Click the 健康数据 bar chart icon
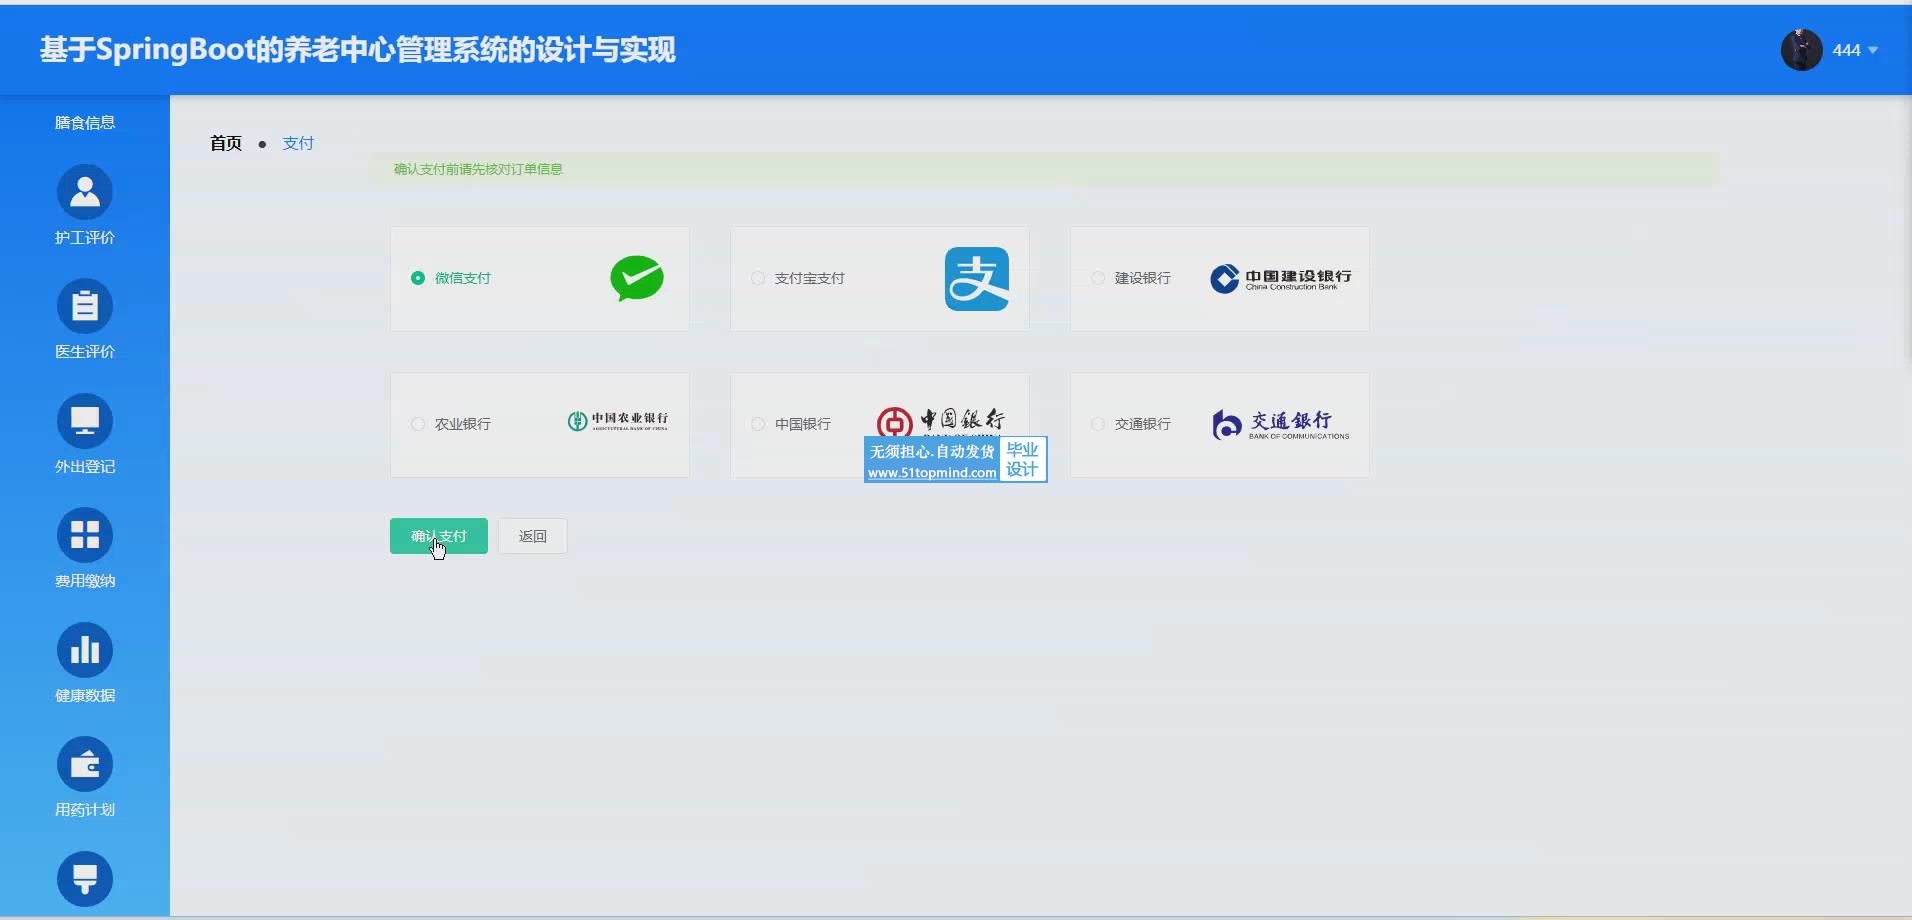 coord(85,650)
